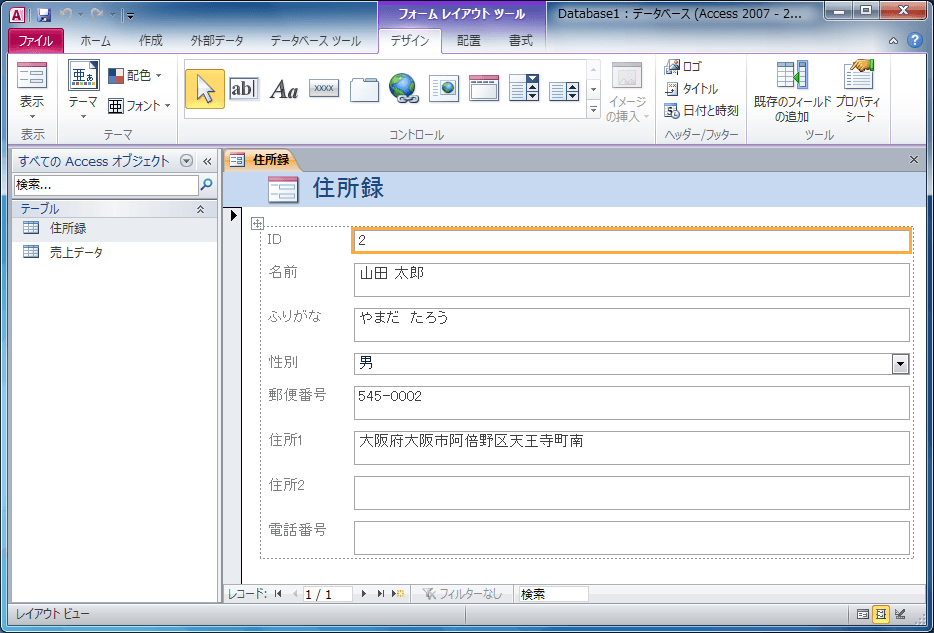Click the 住所1 address field

631,448
